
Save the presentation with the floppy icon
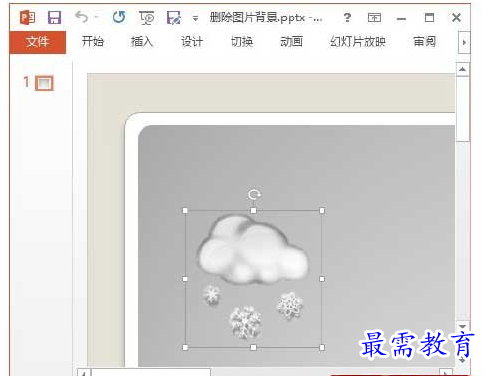(54, 17)
